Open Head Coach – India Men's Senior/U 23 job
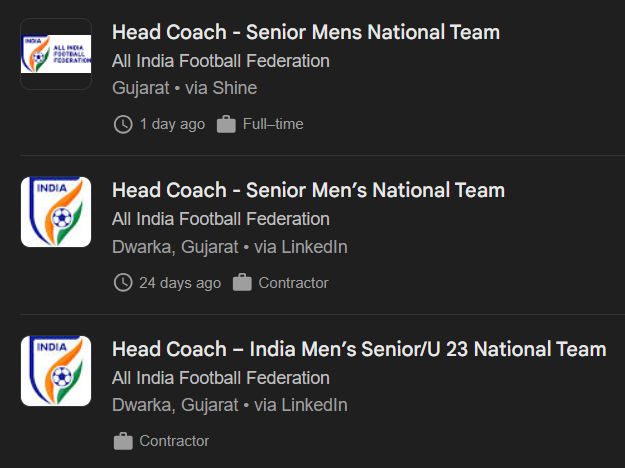 (x=359, y=349)
